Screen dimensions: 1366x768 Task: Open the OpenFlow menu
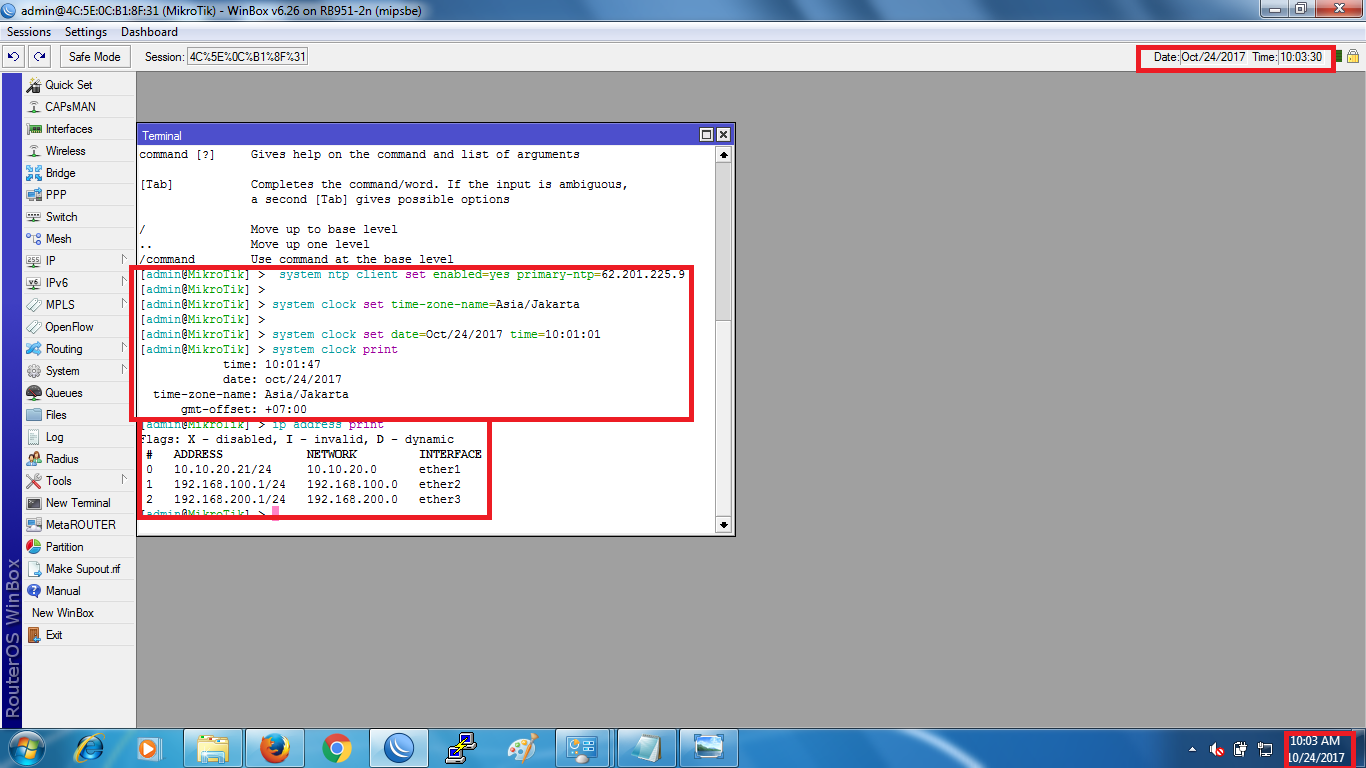(79, 327)
